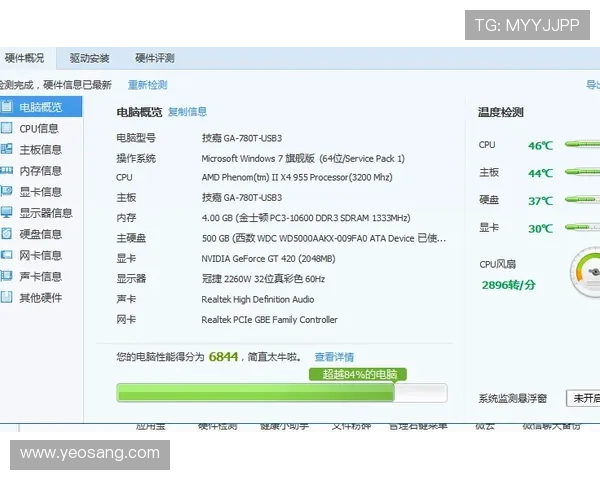This screenshot has width=600, height=480.
Task: Open the 主板信息 motherboard icon
Action: pyautogui.click(x=7, y=149)
